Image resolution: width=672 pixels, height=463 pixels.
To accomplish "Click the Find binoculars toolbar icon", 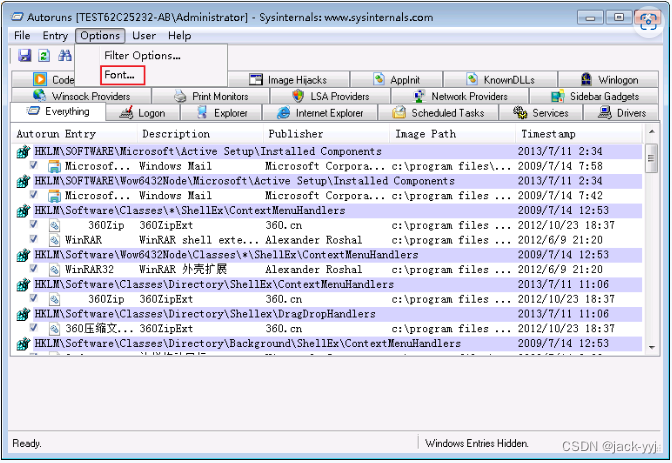I will [x=65, y=55].
